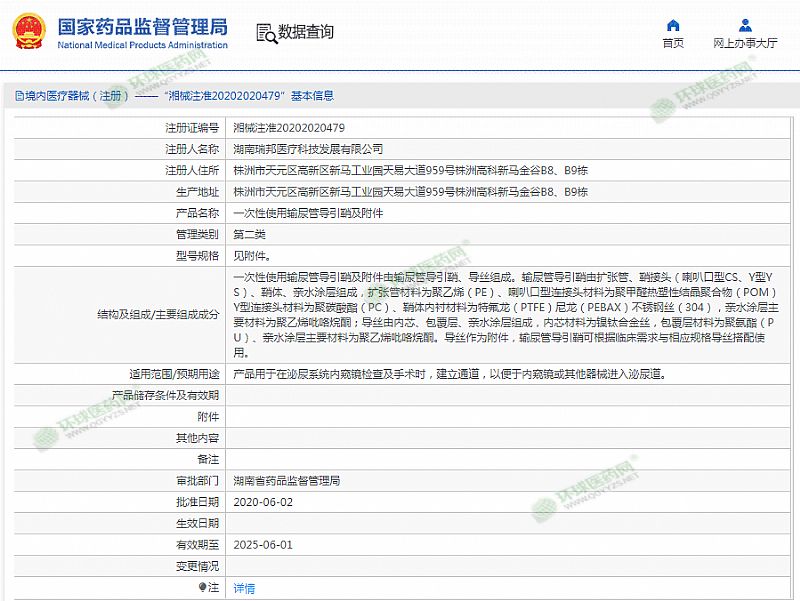Click the registrant name 湖南瑞邦医疗科技发展有限公司
Image resolution: width=800 pixels, height=601 pixels.
pos(308,149)
